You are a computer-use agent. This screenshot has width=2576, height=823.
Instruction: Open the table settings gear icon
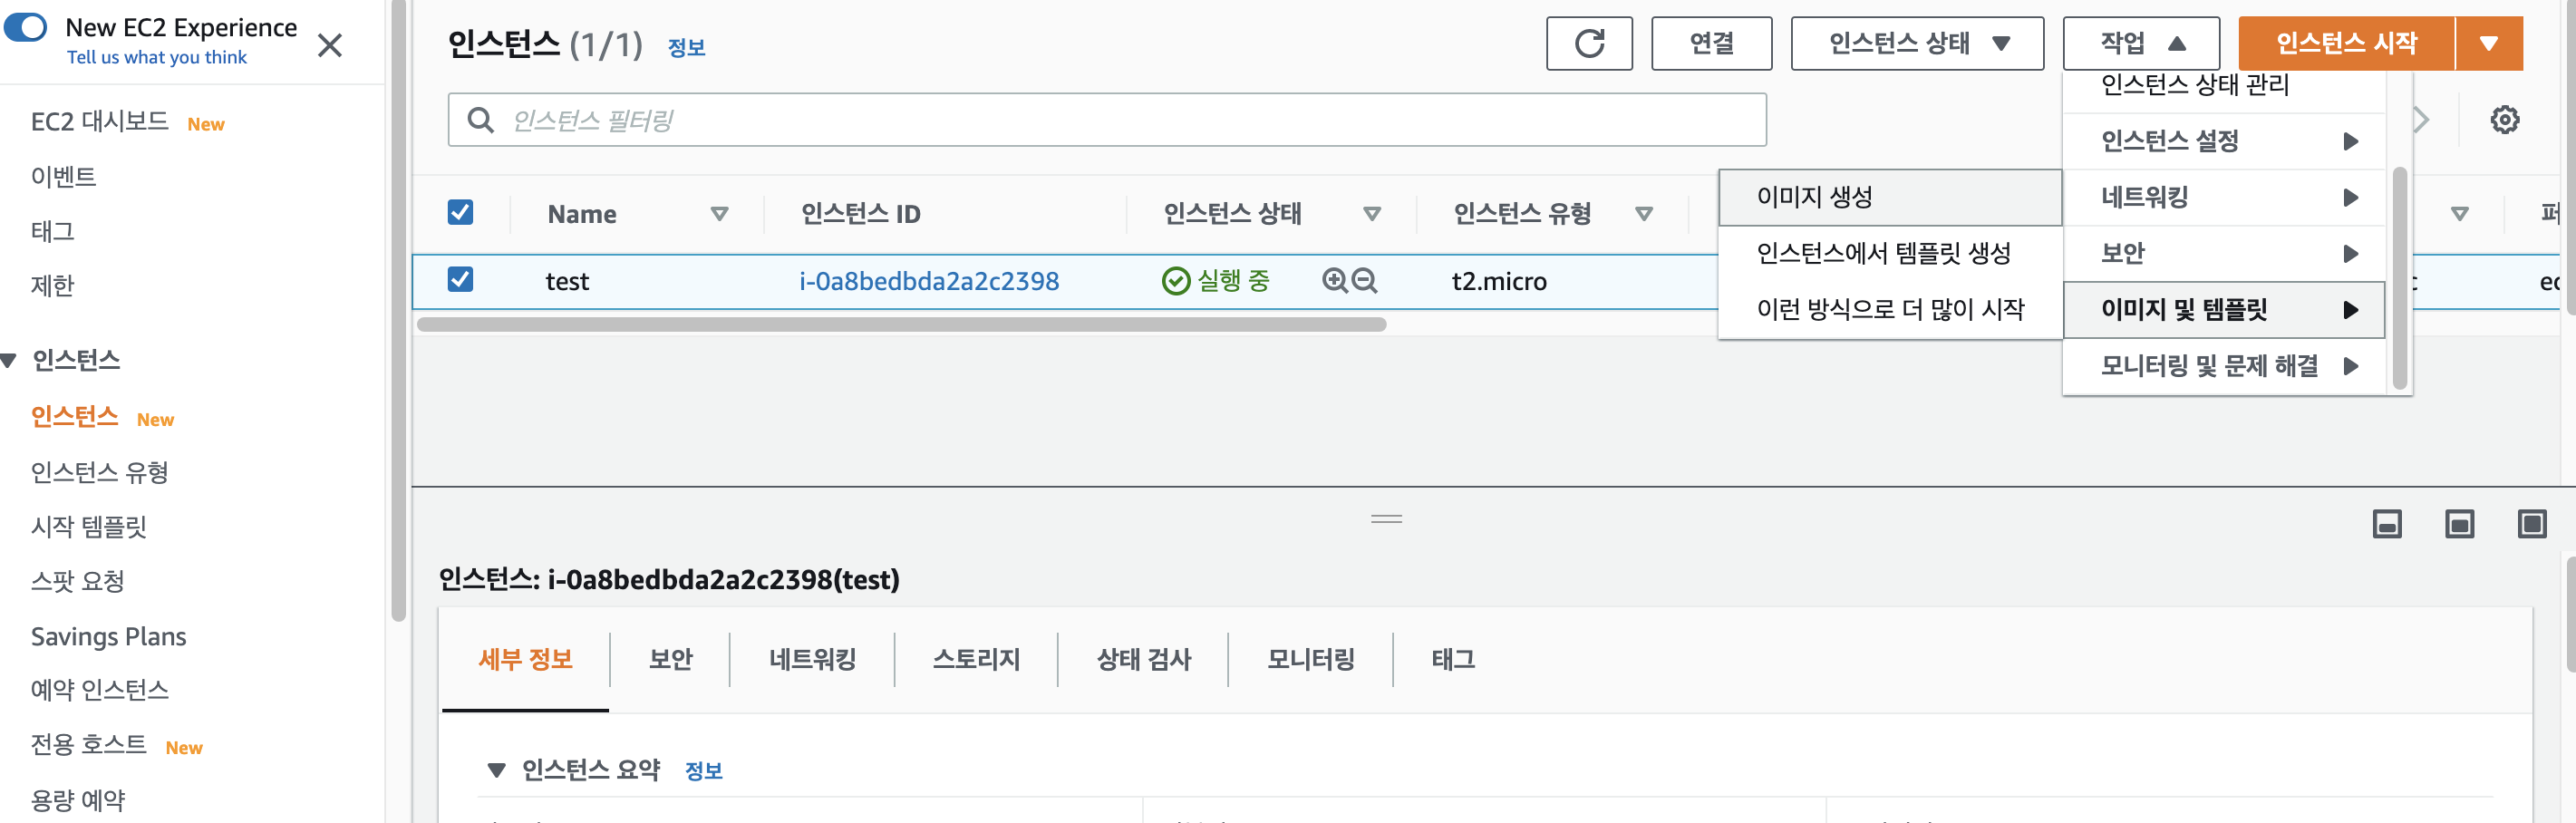pos(2504,120)
